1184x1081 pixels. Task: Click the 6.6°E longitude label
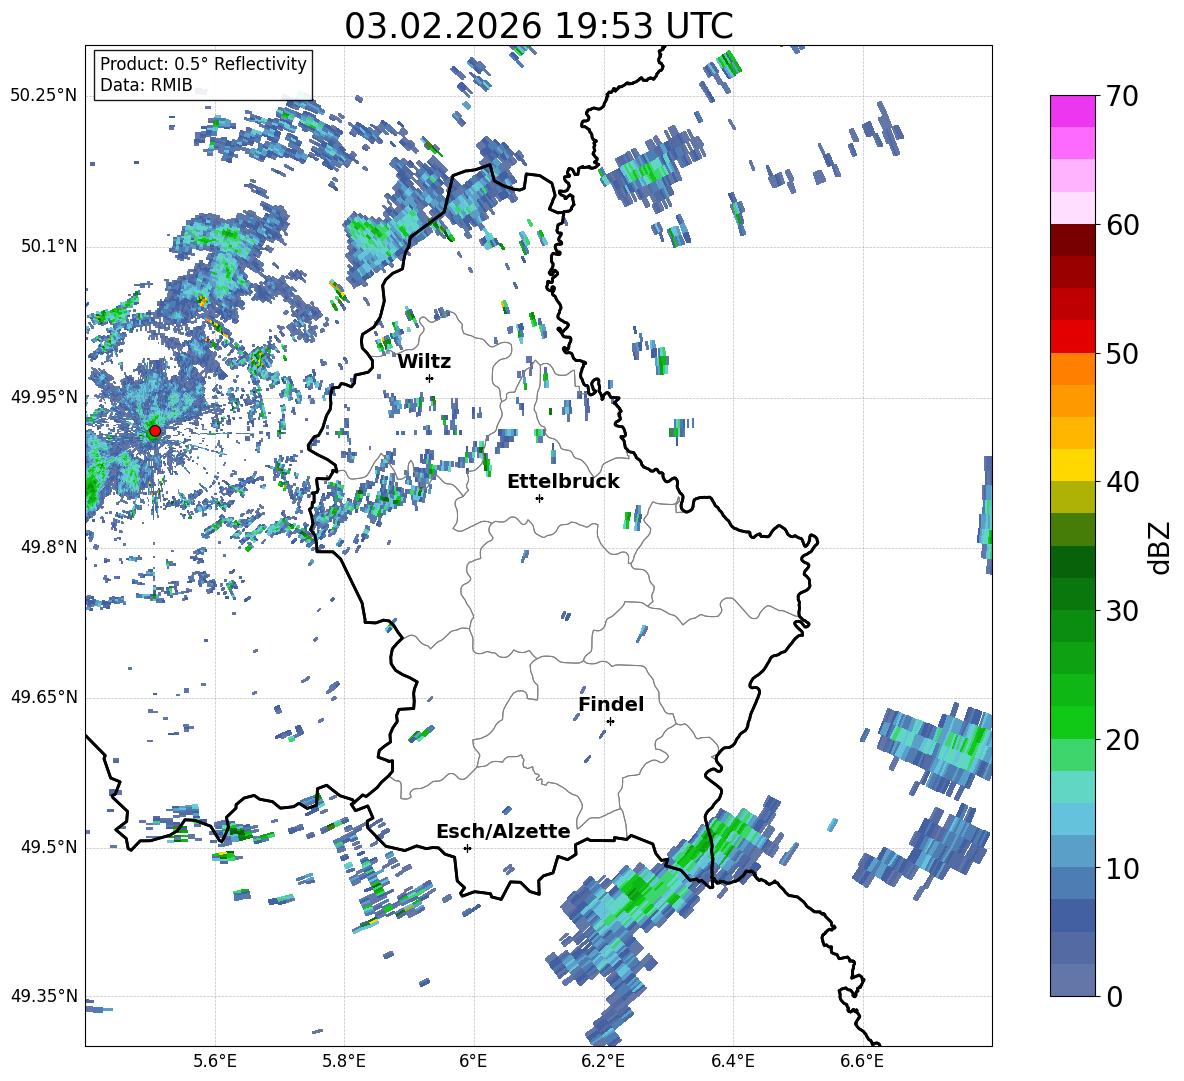click(x=862, y=1061)
